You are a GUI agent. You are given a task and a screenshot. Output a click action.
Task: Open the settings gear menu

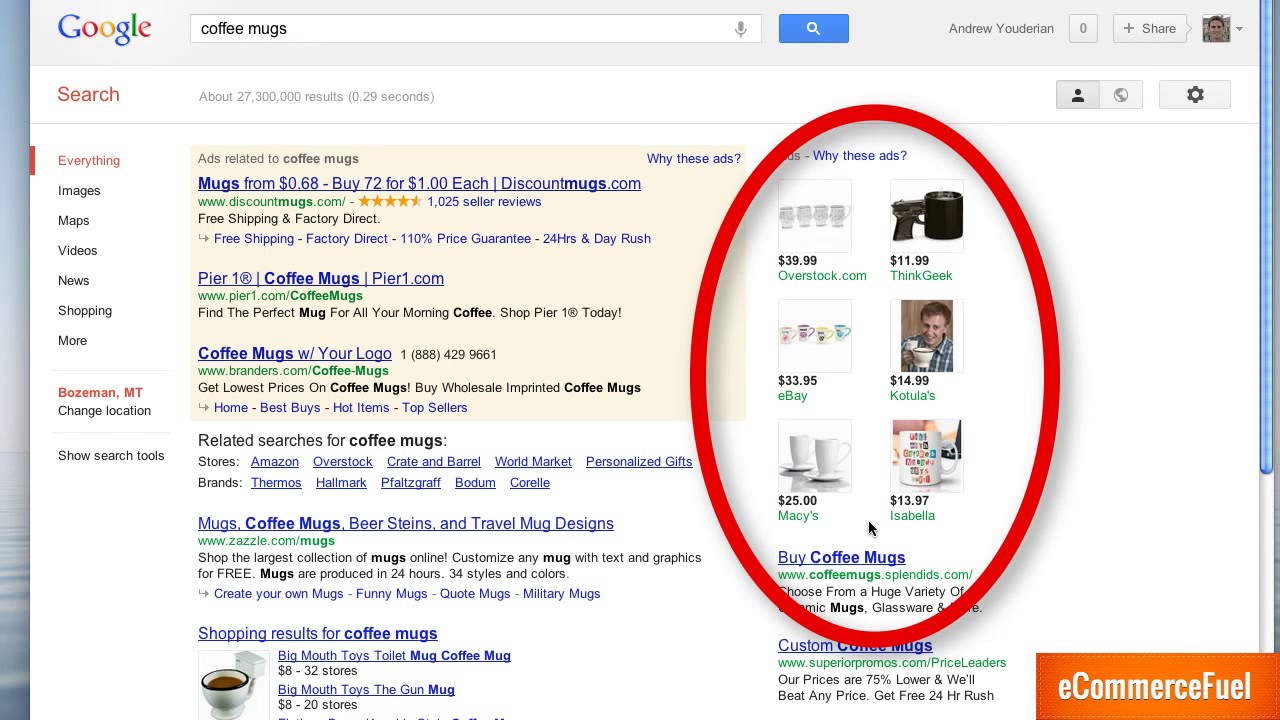(1195, 95)
